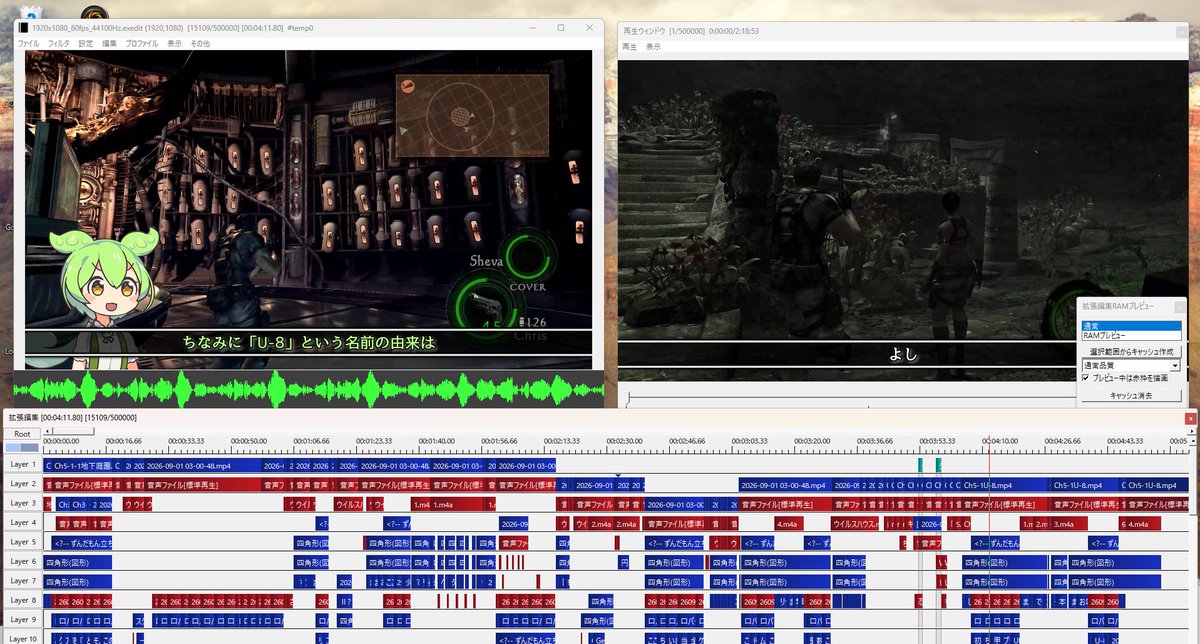This screenshot has width=1200, height=644.
Task: Click the timeline zoom scale gauge
Action: pyautogui.click(x=21, y=448)
